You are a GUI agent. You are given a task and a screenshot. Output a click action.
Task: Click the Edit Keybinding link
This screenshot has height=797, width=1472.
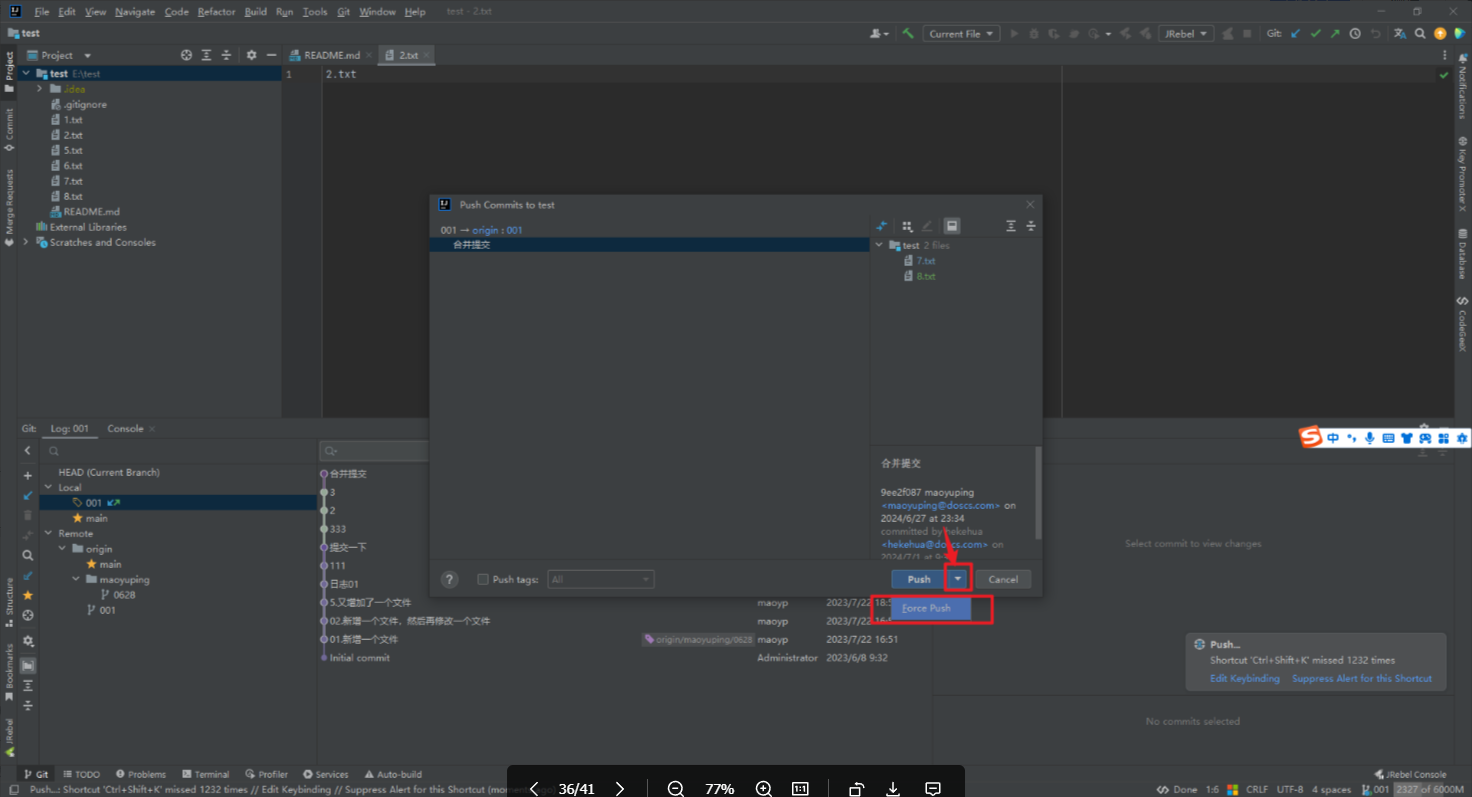(1244, 678)
